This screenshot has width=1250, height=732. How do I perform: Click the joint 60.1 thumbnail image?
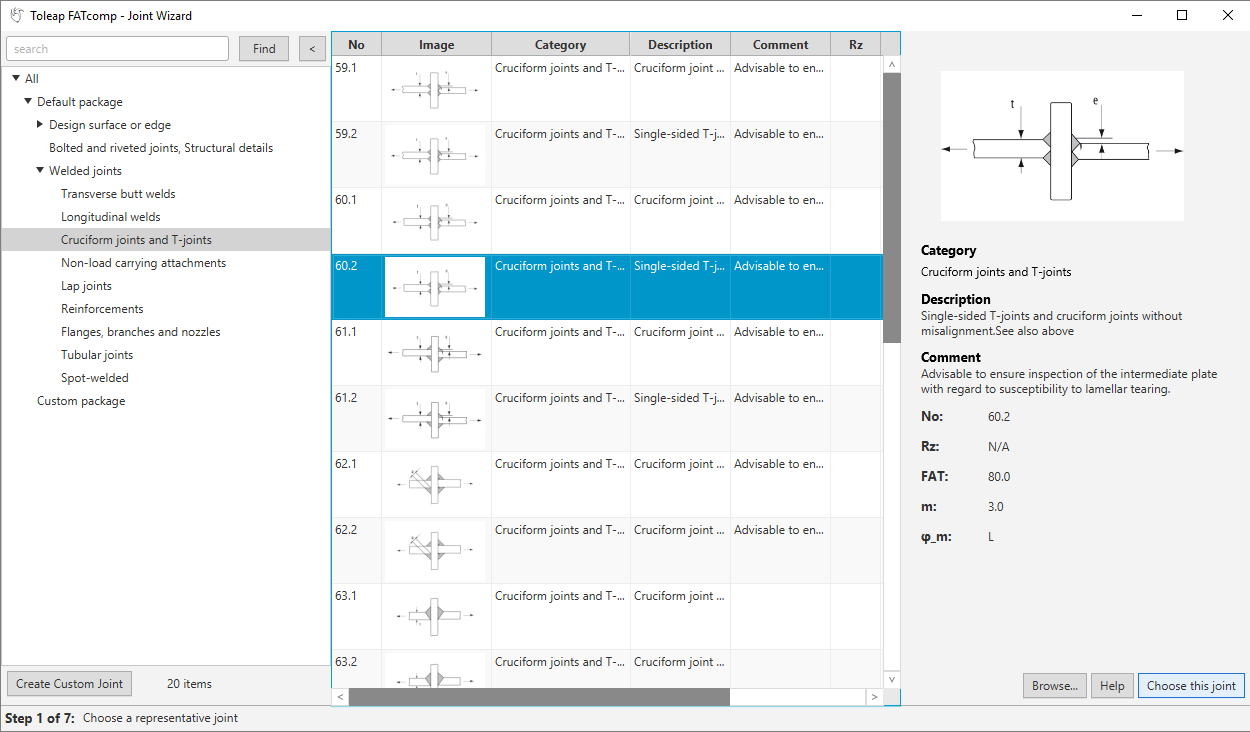[435, 221]
